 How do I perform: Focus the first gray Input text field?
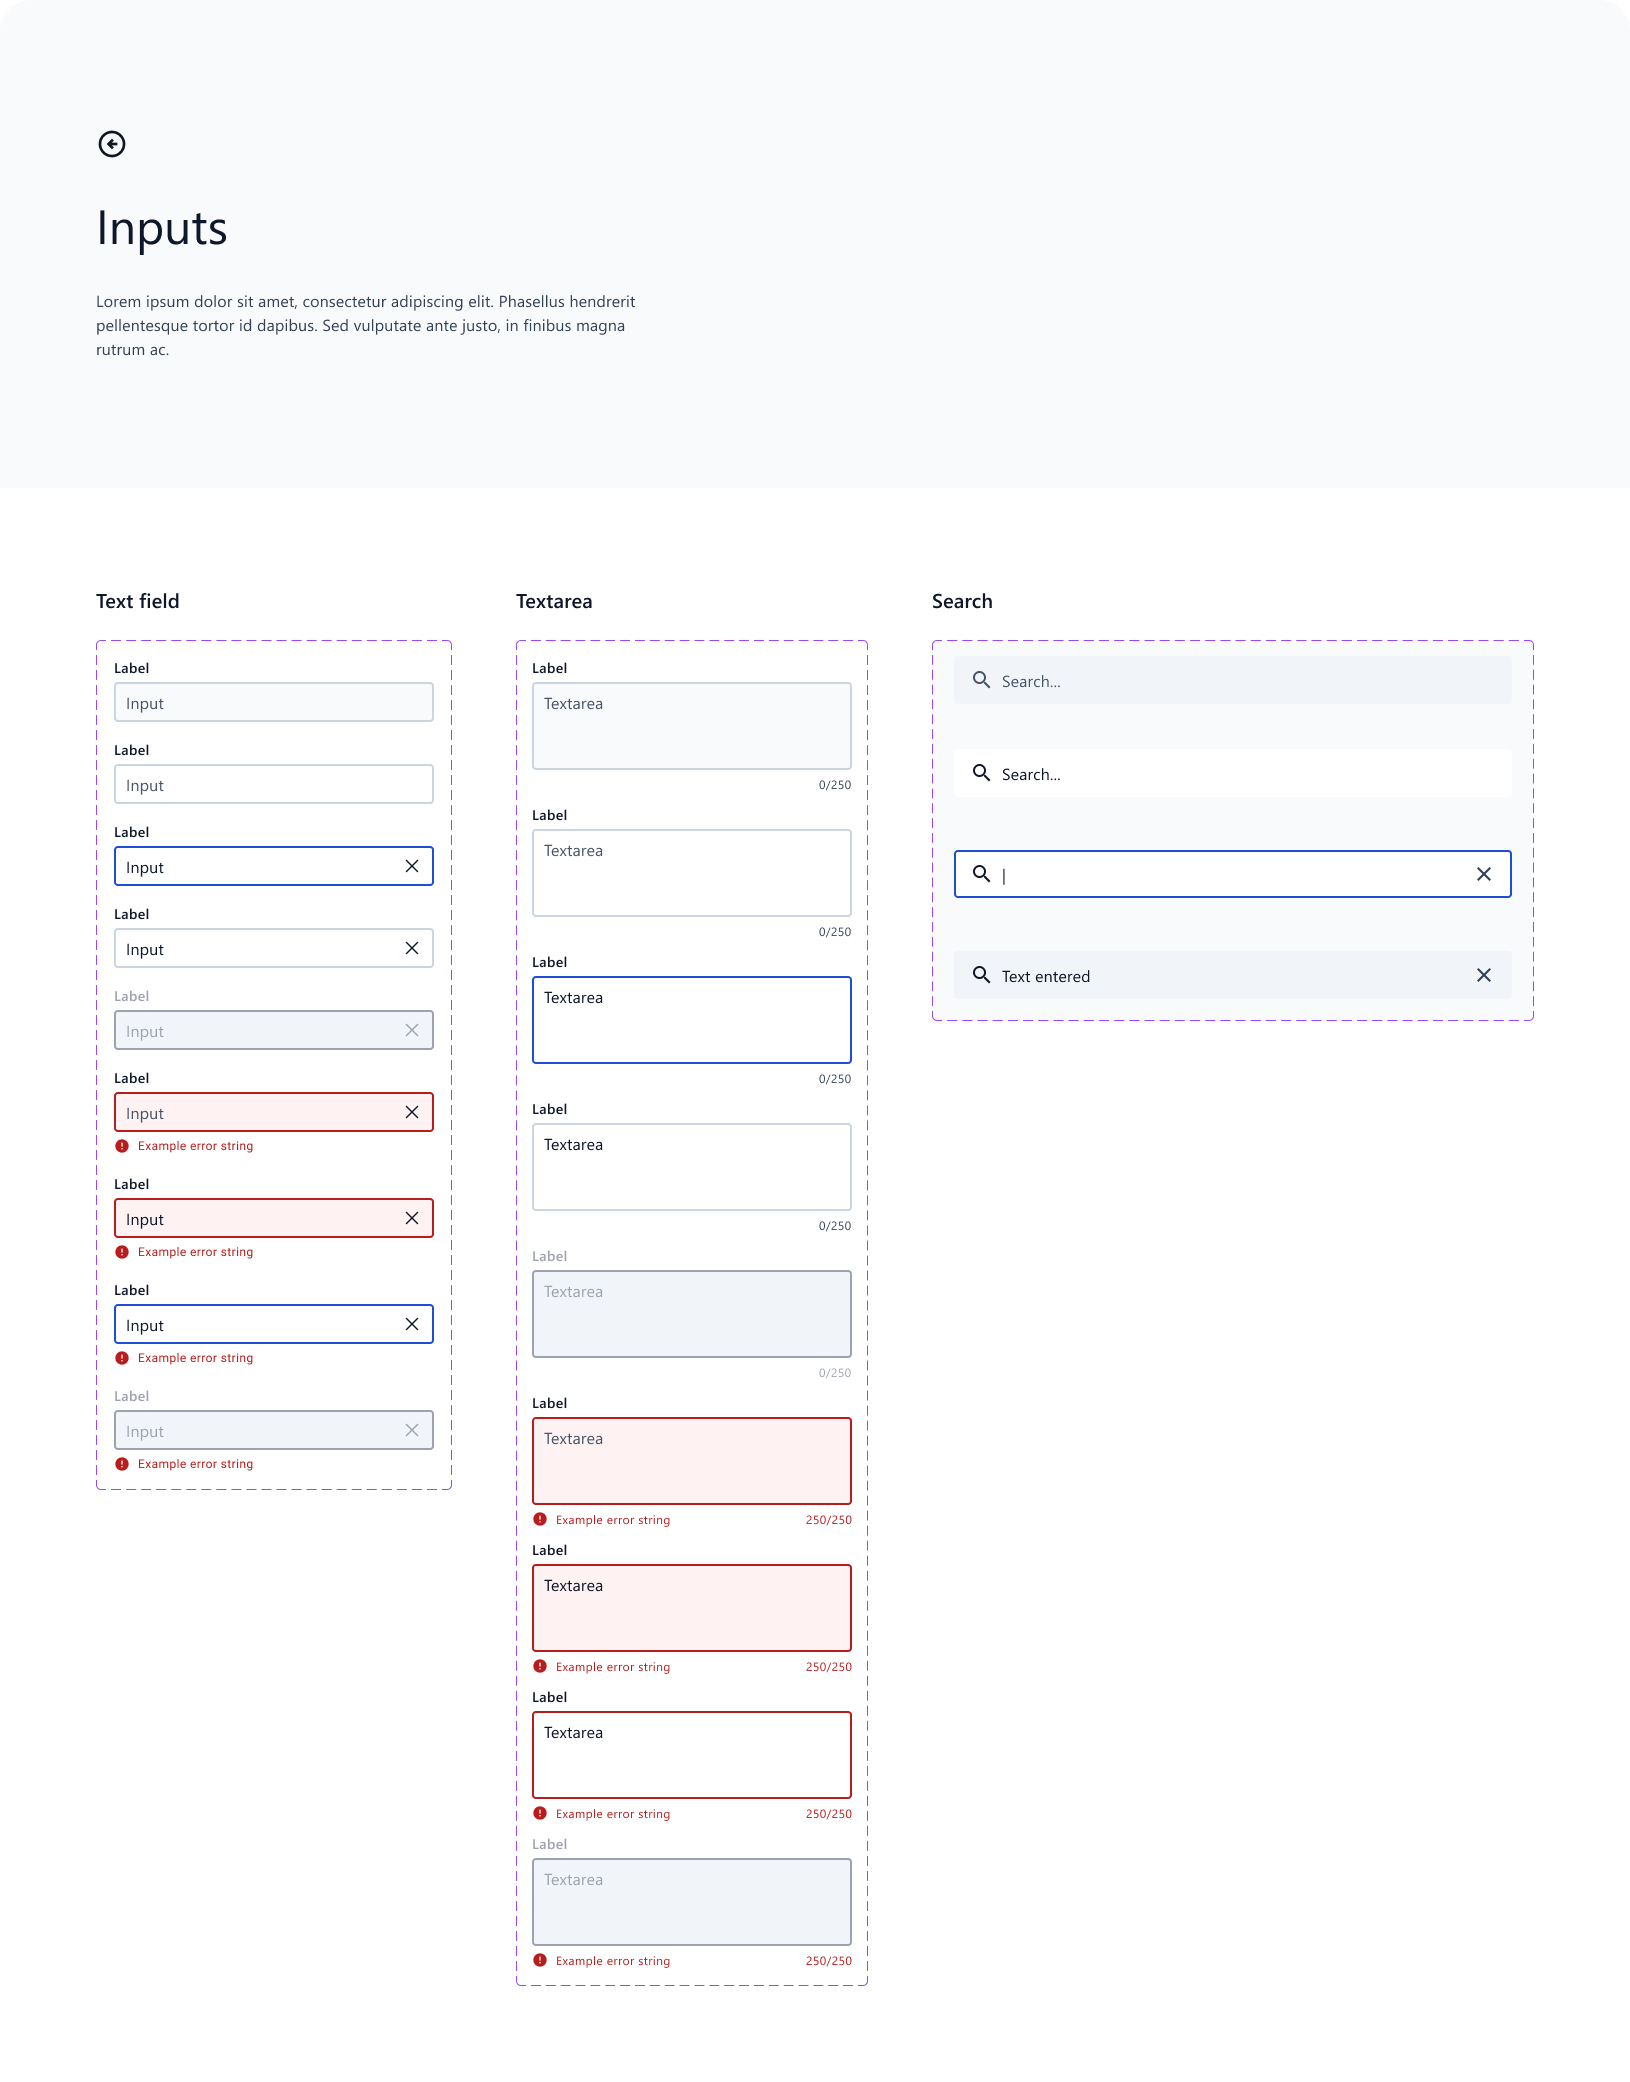point(274,702)
